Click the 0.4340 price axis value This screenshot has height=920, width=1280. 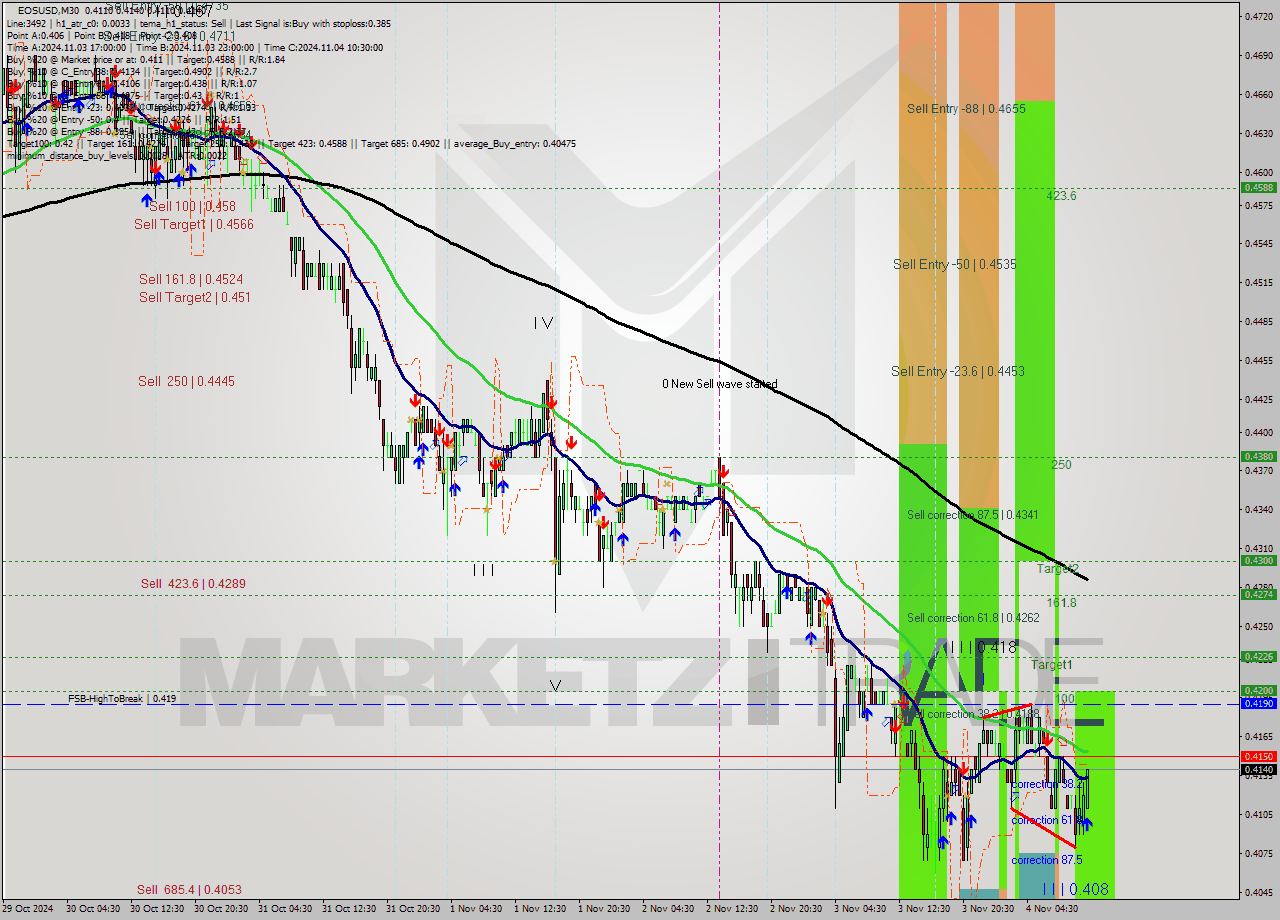coord(1258,510)
